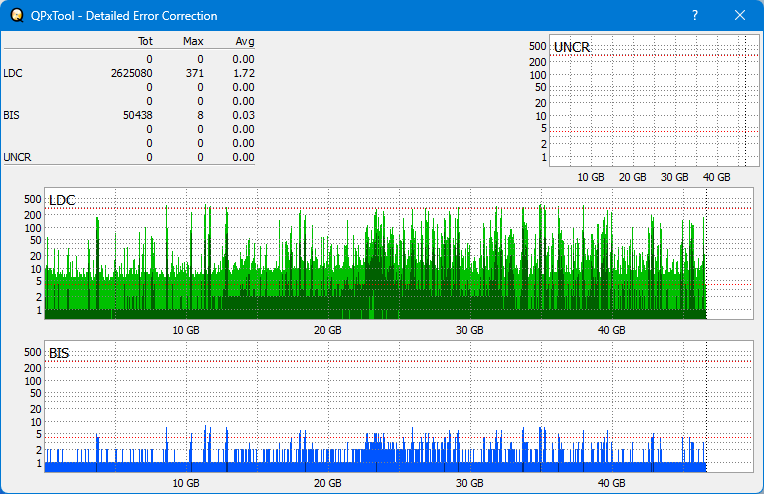This screenshot has width=764, height=494.
Task: Select LDC average value 1.72
Action: click(x=244, y=73)
